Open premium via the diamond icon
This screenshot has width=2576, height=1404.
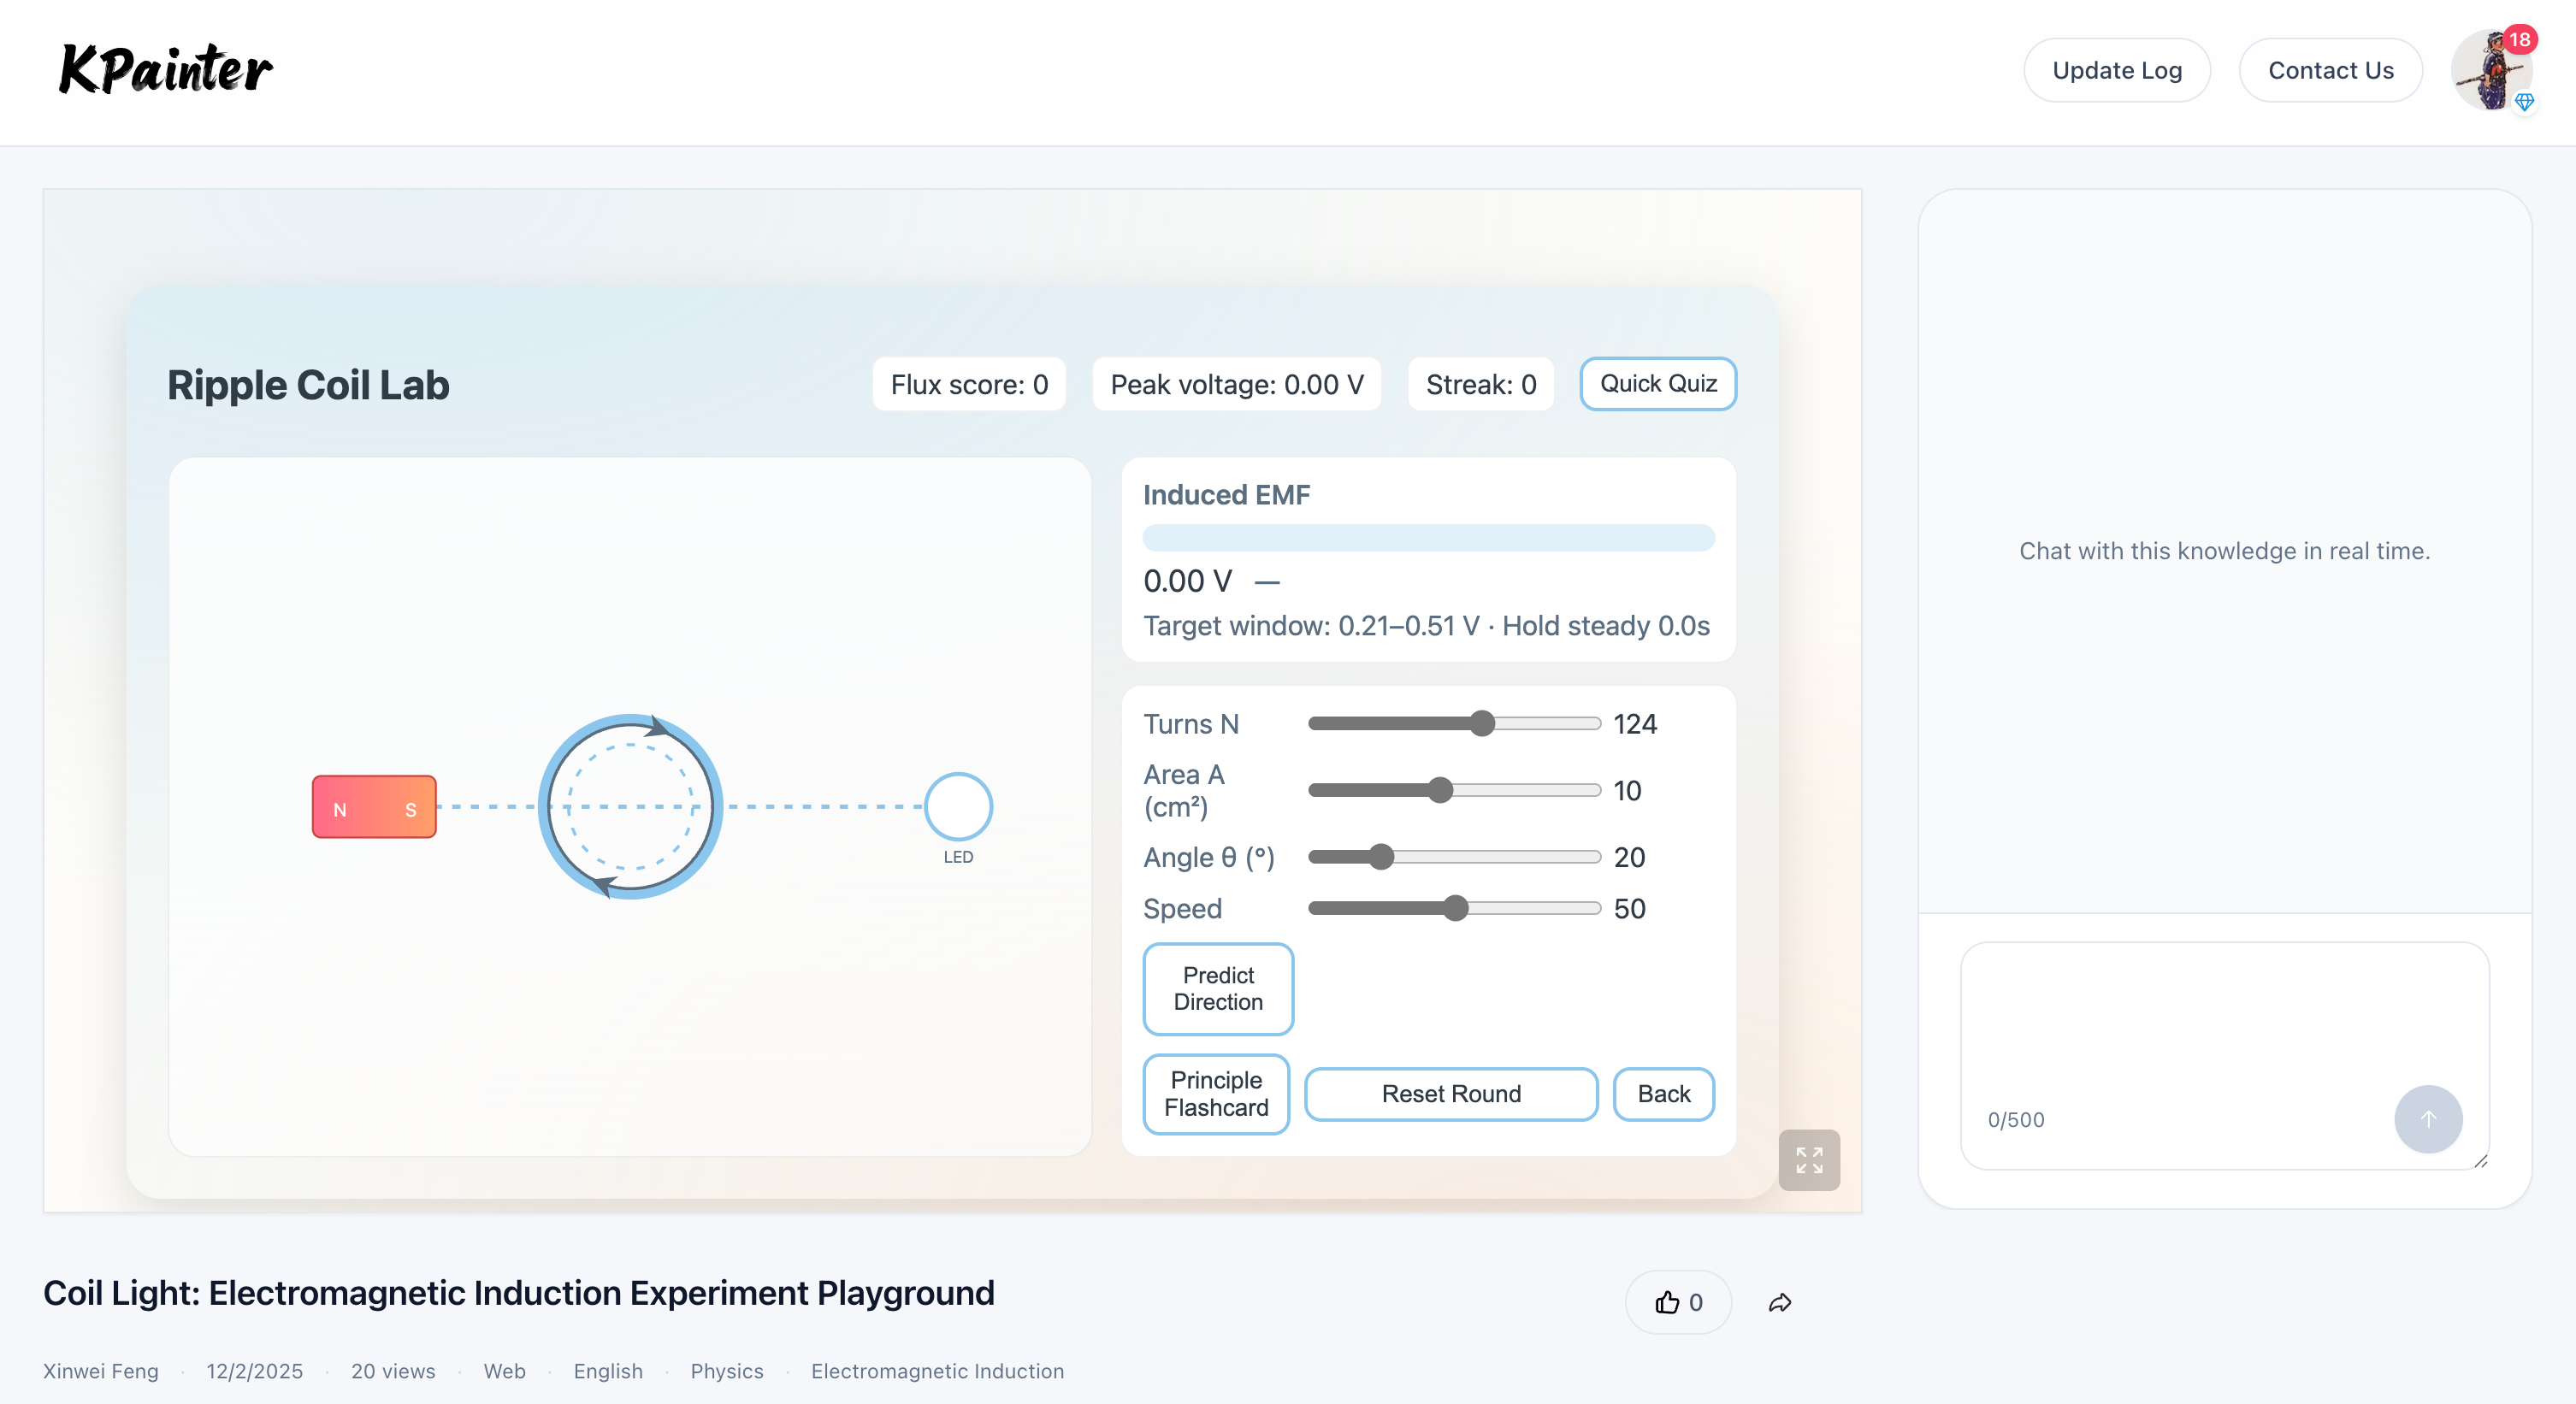pos(2526,101)
